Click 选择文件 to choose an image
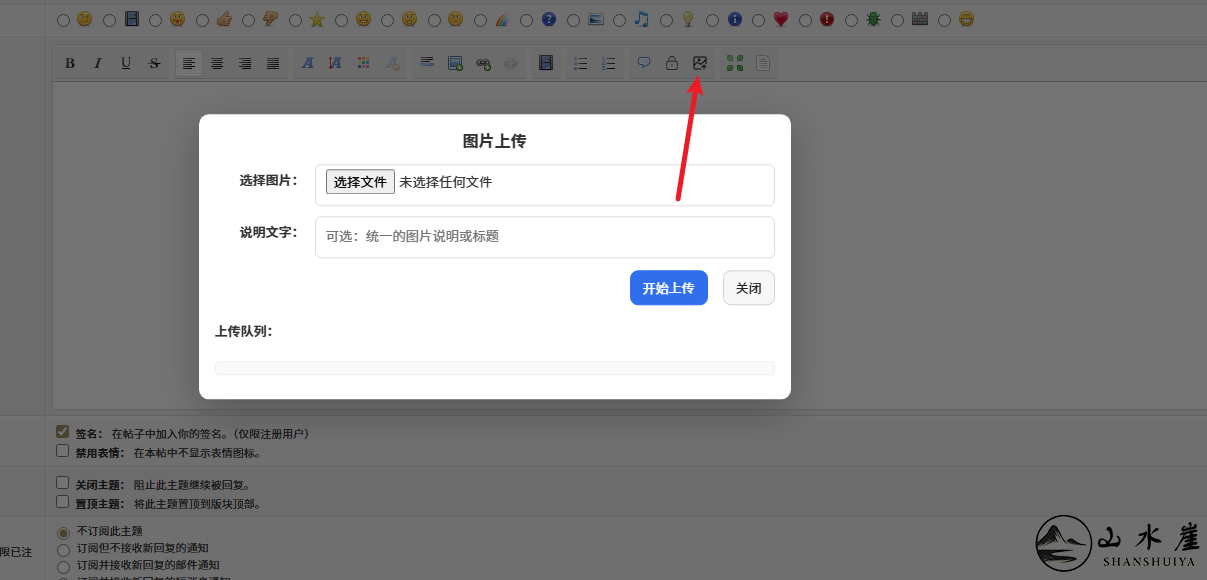This screenshot has height=580, width=1207. pos(359,180)
